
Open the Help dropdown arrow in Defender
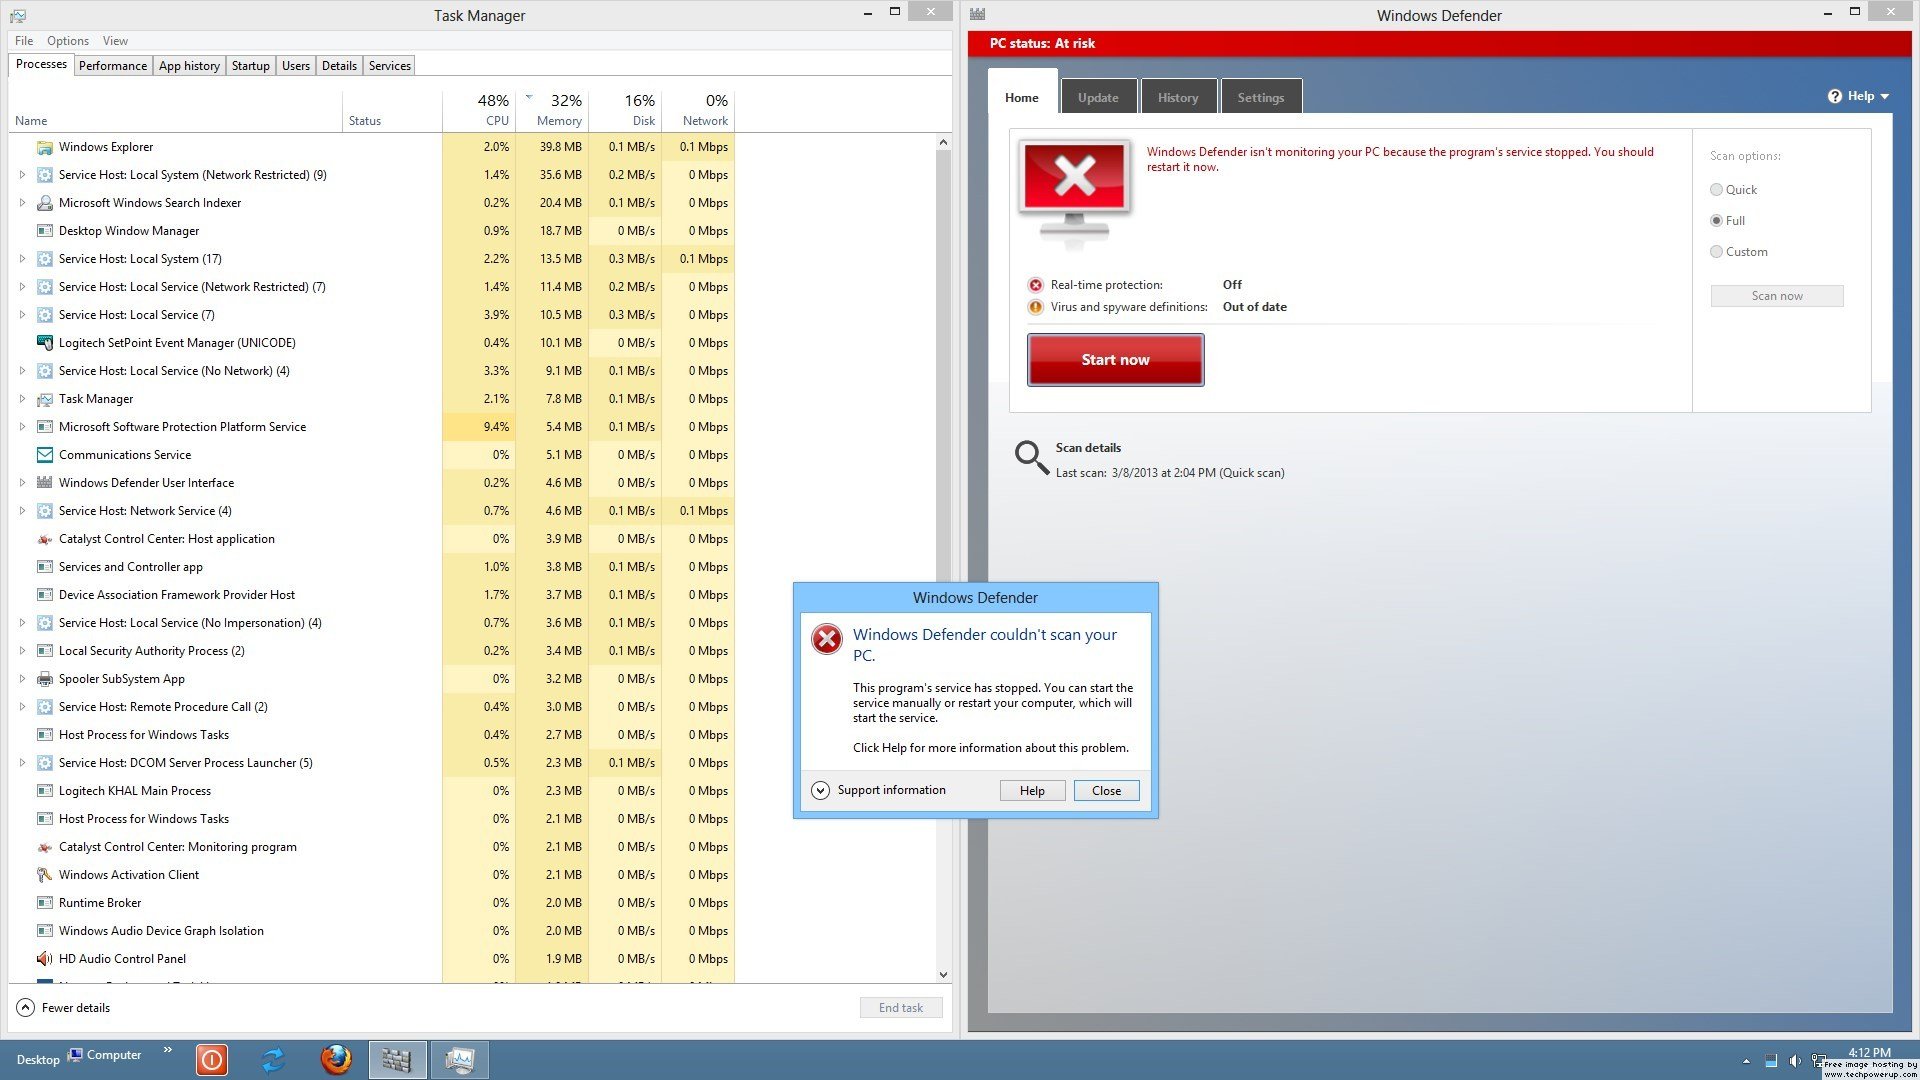coord(1885,97)
